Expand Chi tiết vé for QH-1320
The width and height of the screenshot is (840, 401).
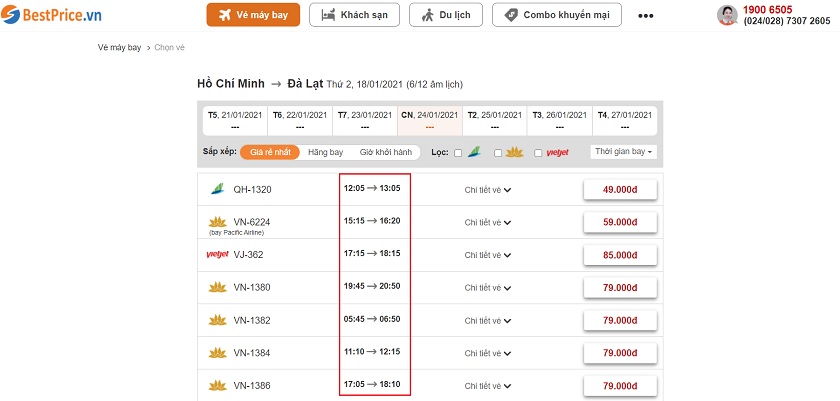coord(487,189)
